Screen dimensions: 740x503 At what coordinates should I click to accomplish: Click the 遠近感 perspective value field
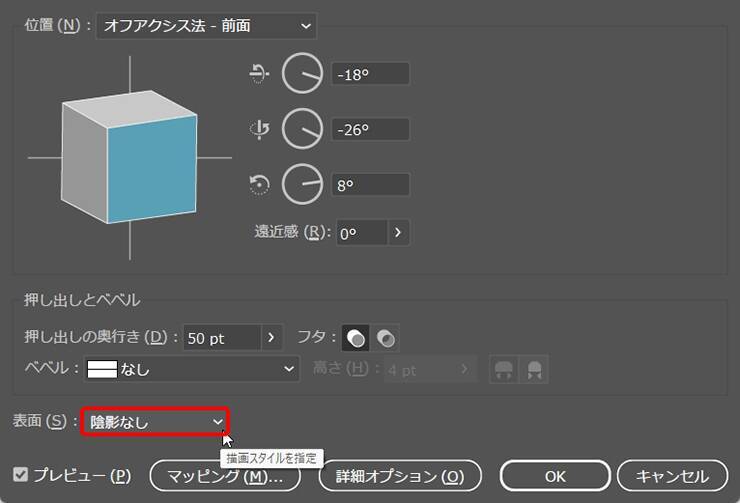(x=362, y=233)
